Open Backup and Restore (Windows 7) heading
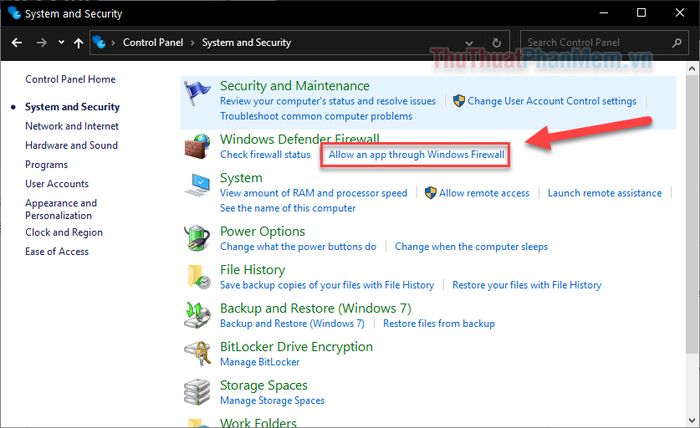Image resolution: width=700 pixels, height=428 pixels. click(x=315, y=308)
